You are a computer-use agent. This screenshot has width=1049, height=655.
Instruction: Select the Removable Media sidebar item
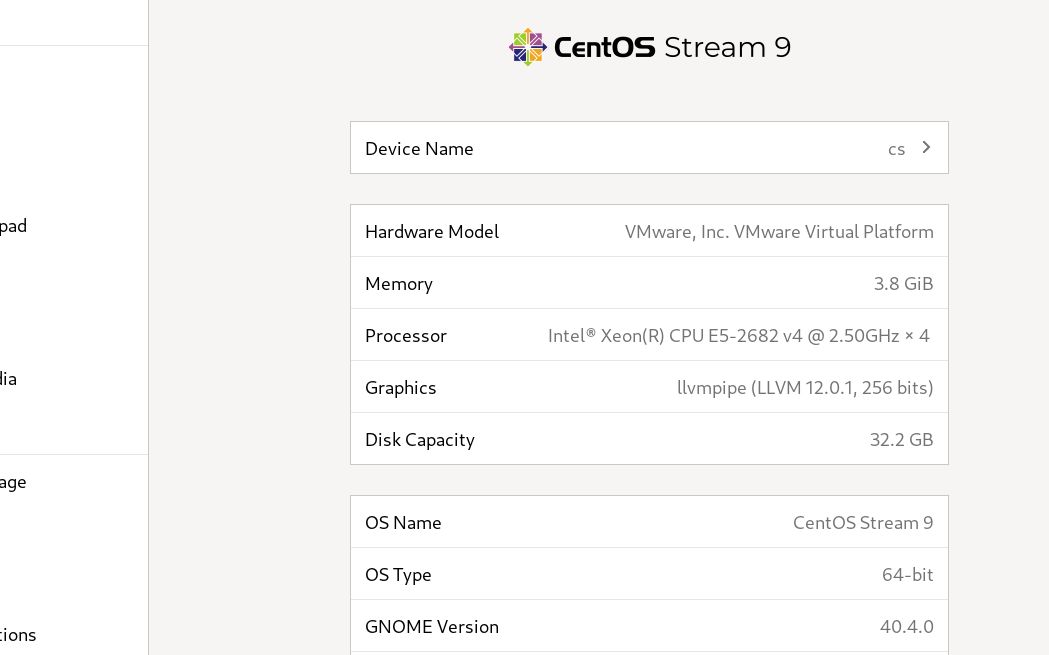[x=9, y=378]
